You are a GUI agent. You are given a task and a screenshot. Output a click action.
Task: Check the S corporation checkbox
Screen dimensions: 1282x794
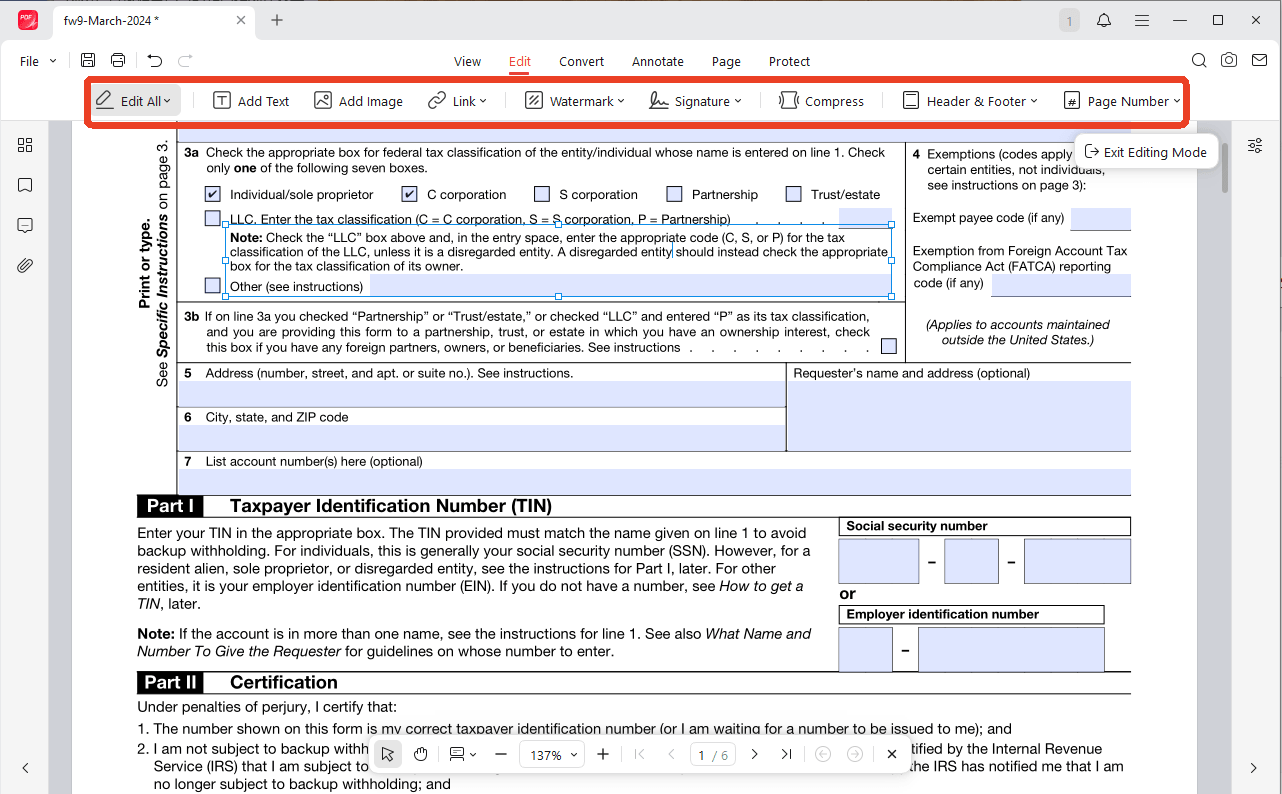pos(542,194)
